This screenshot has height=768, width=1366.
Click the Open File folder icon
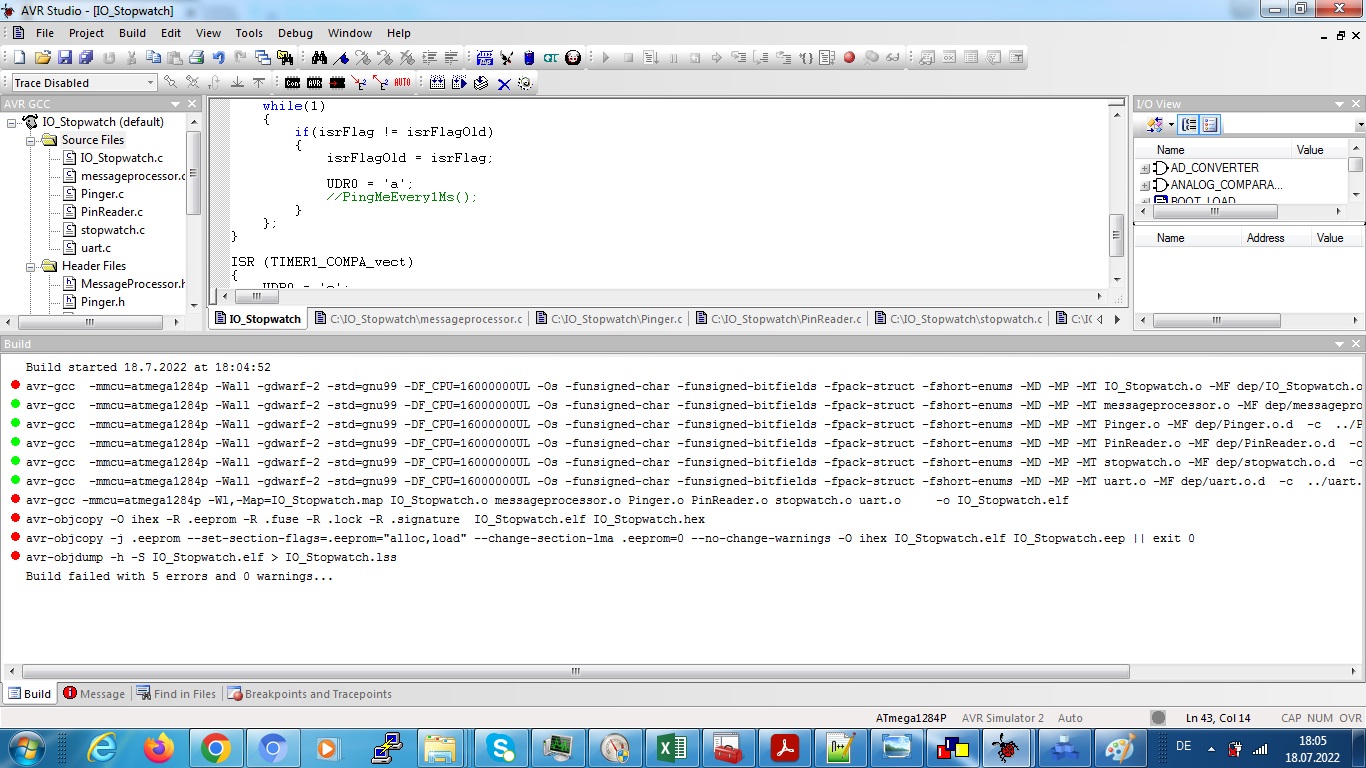tap(43, 58)
